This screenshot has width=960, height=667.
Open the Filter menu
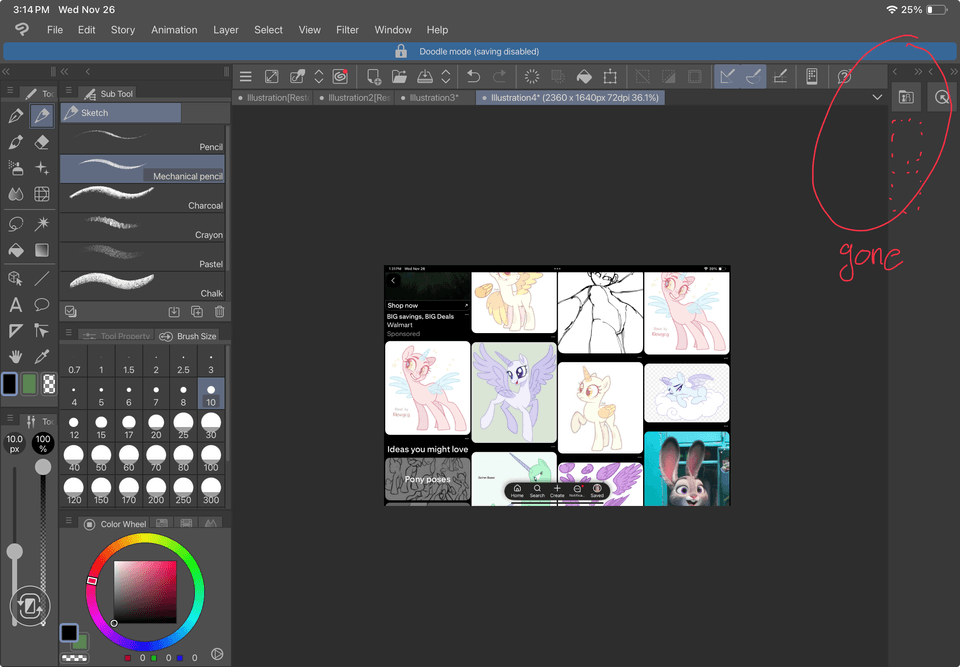pyautogui.click(x=347, y=30)
